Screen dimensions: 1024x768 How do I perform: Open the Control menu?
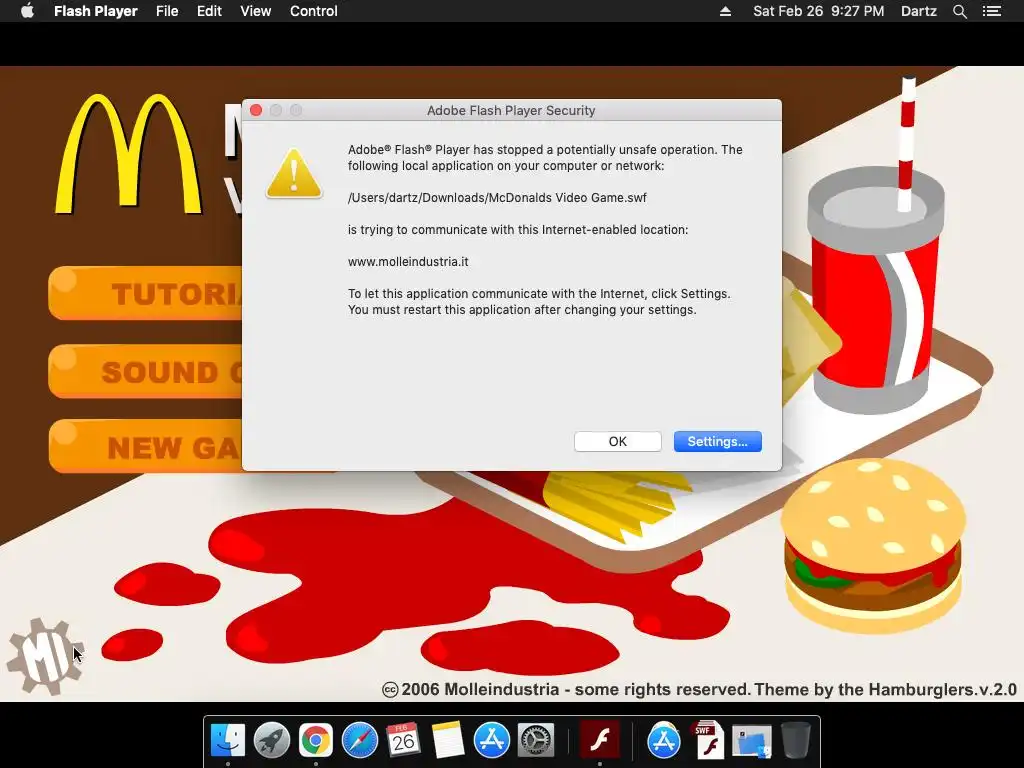(313, 11)
